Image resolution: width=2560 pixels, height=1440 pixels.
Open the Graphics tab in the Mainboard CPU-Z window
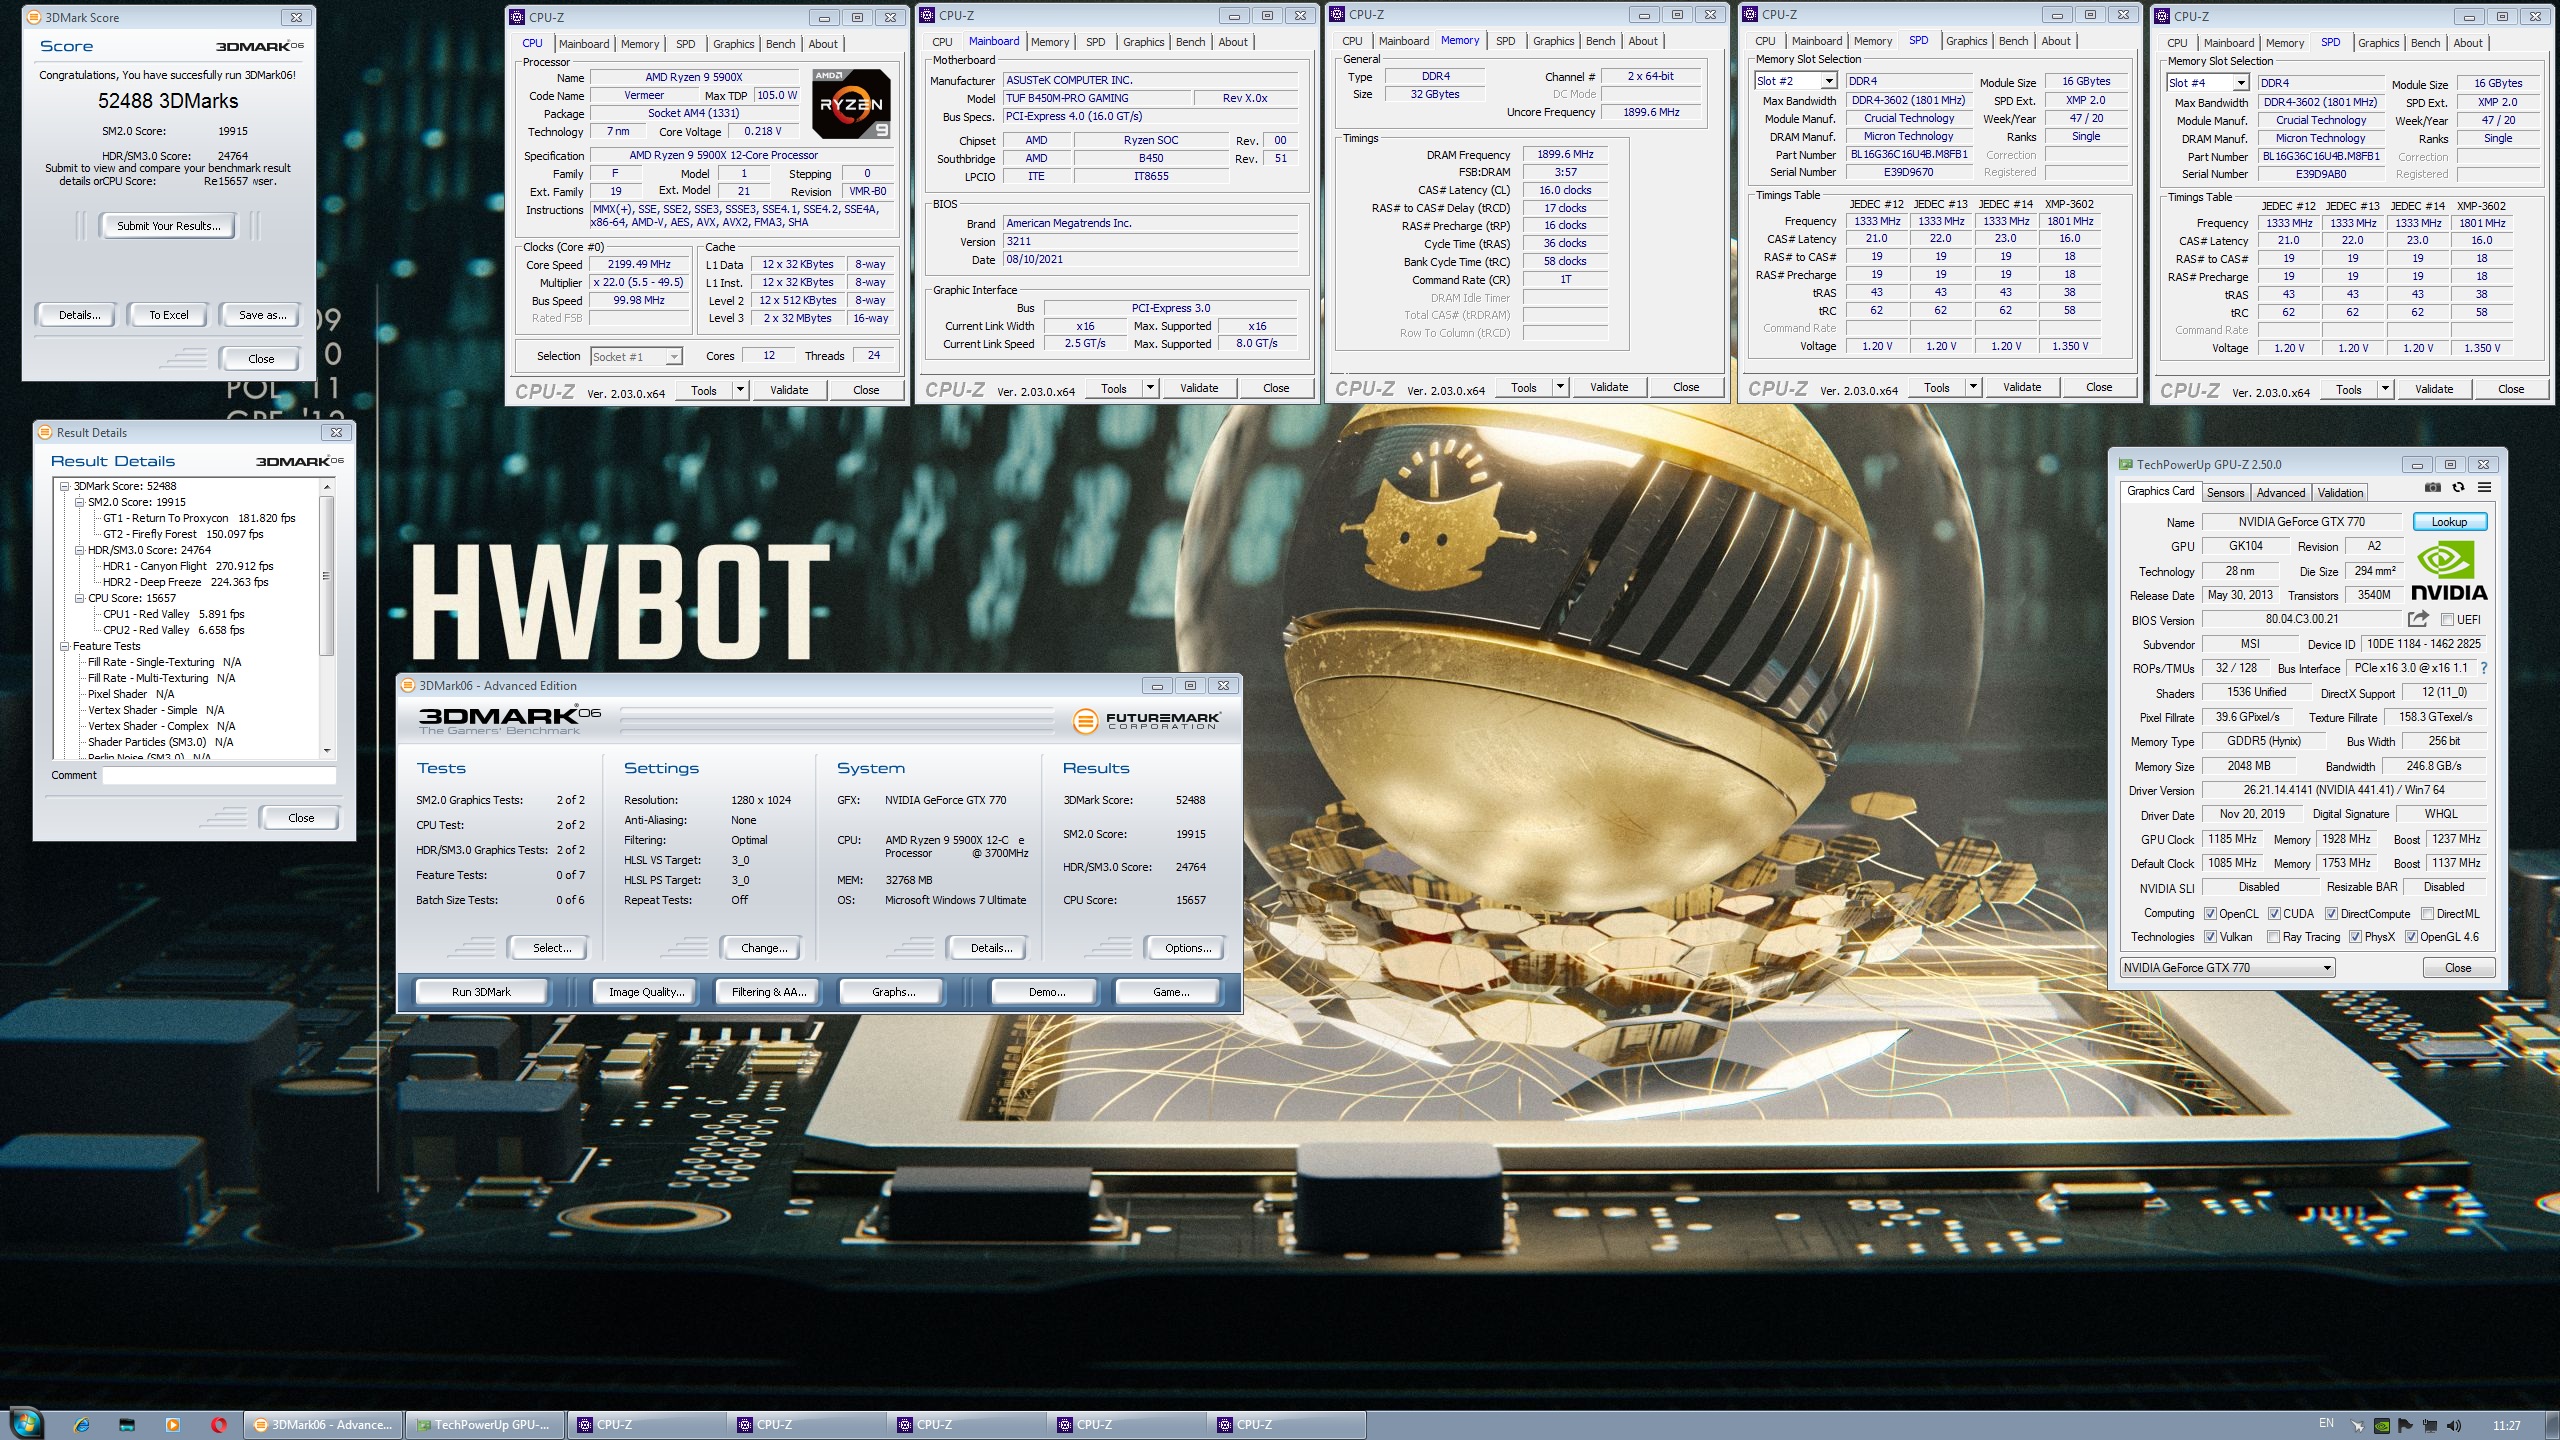pyautogui.click(x=1143, y=42)
